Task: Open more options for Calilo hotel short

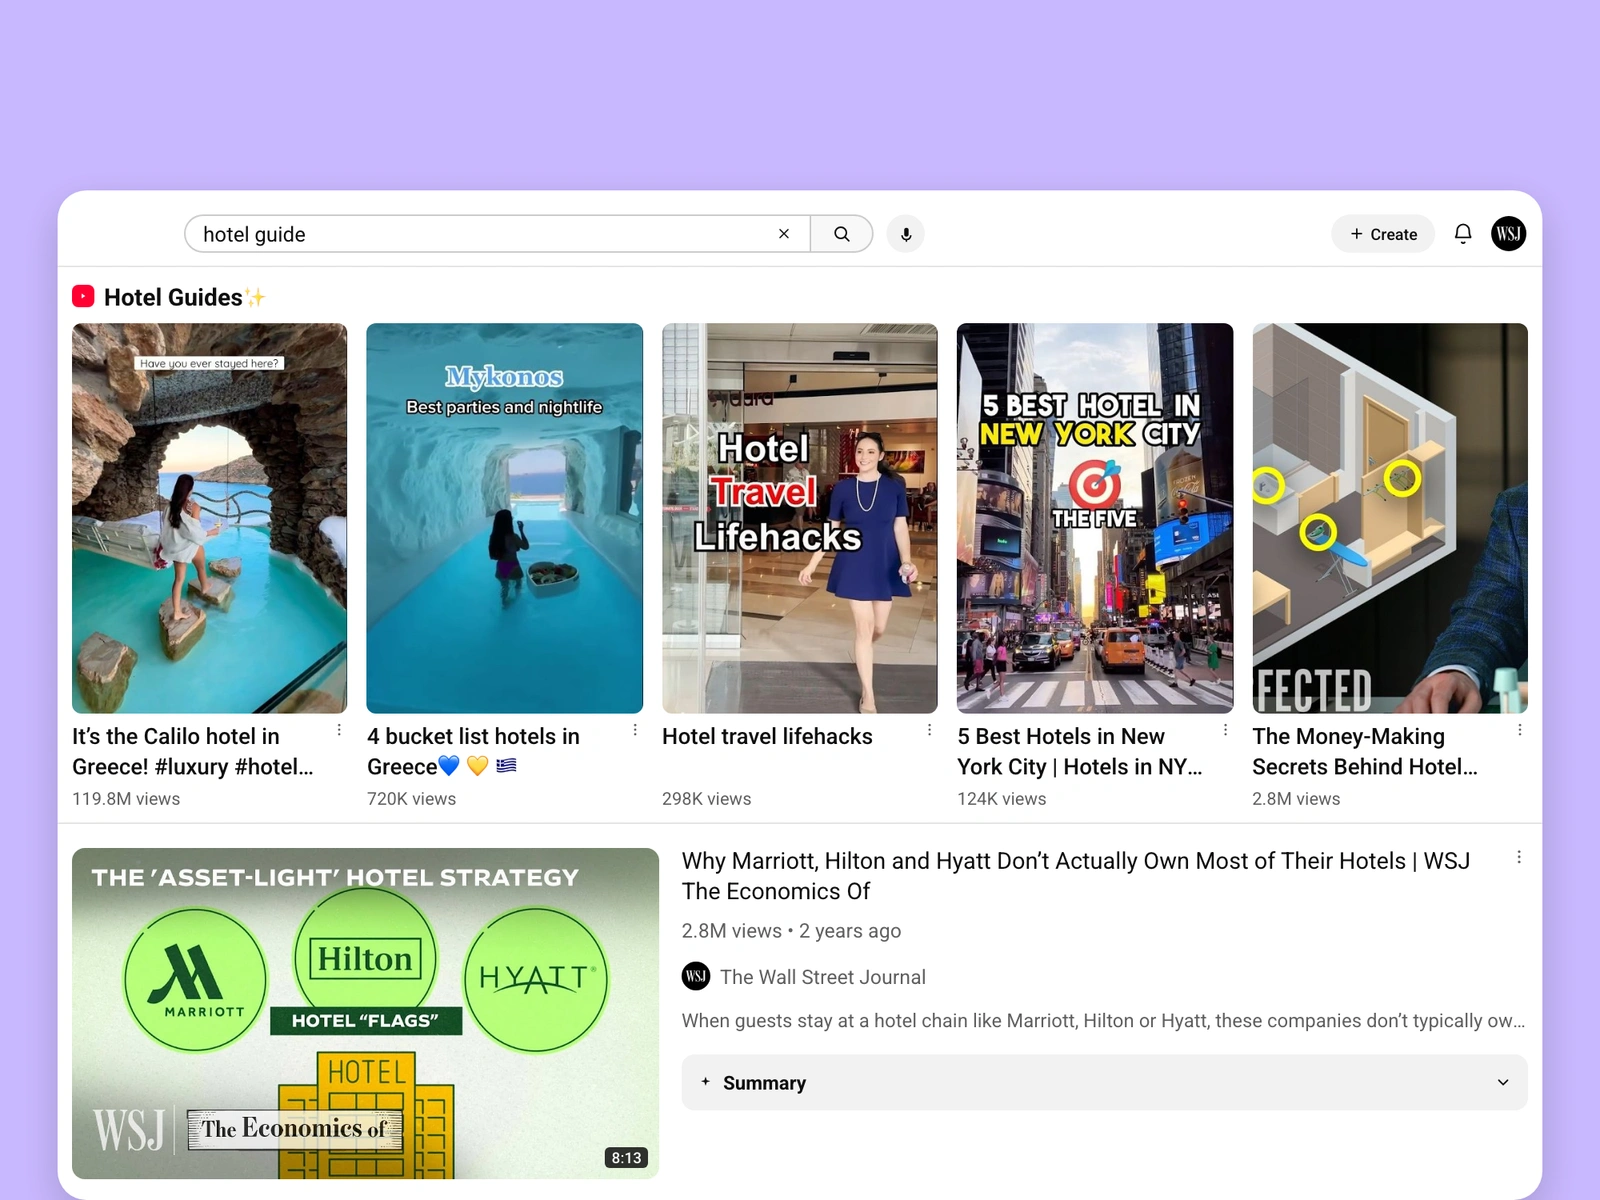Action: click(339, 730)
